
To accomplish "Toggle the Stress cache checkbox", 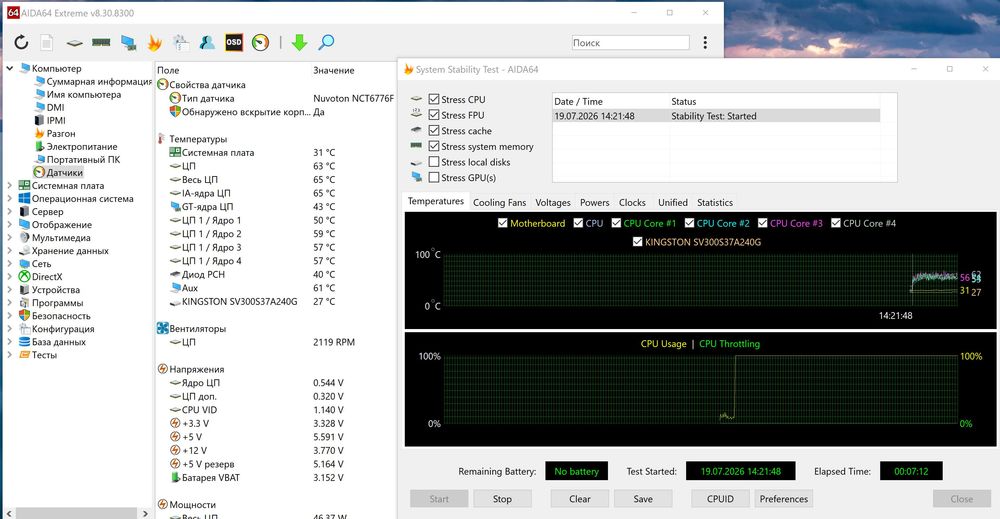I will tap(434, 130).
